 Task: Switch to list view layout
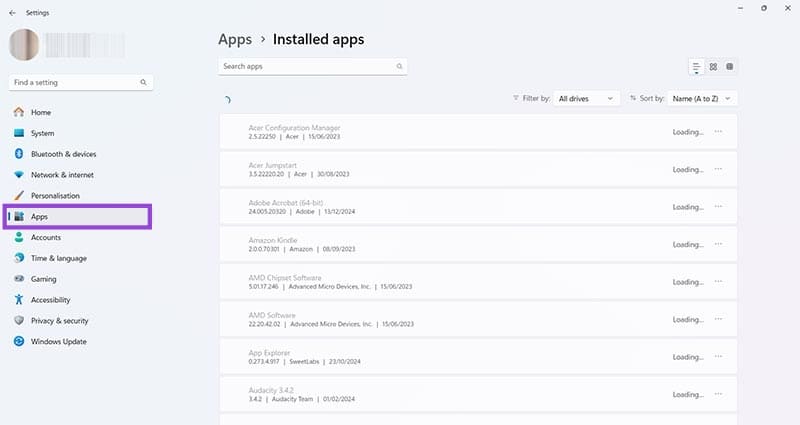coord(696,67)
